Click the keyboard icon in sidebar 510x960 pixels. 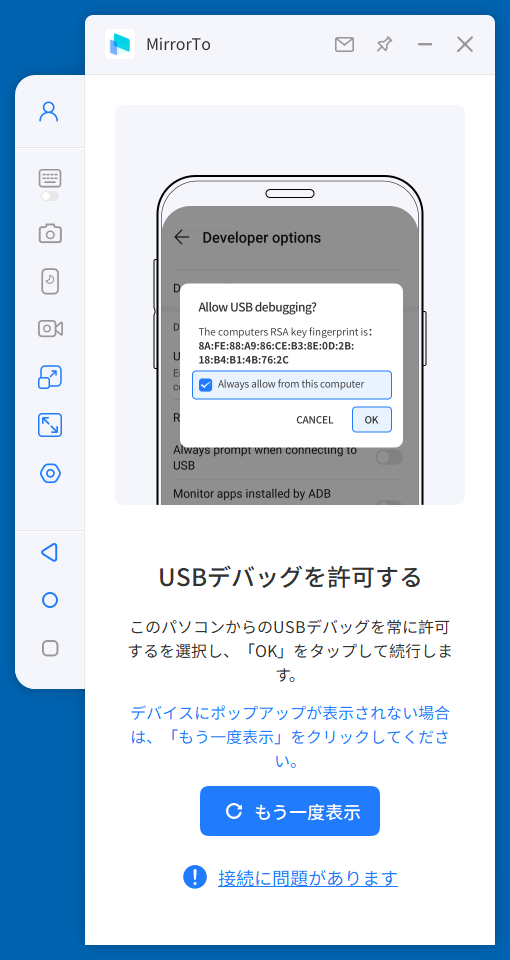pos(50,178)
